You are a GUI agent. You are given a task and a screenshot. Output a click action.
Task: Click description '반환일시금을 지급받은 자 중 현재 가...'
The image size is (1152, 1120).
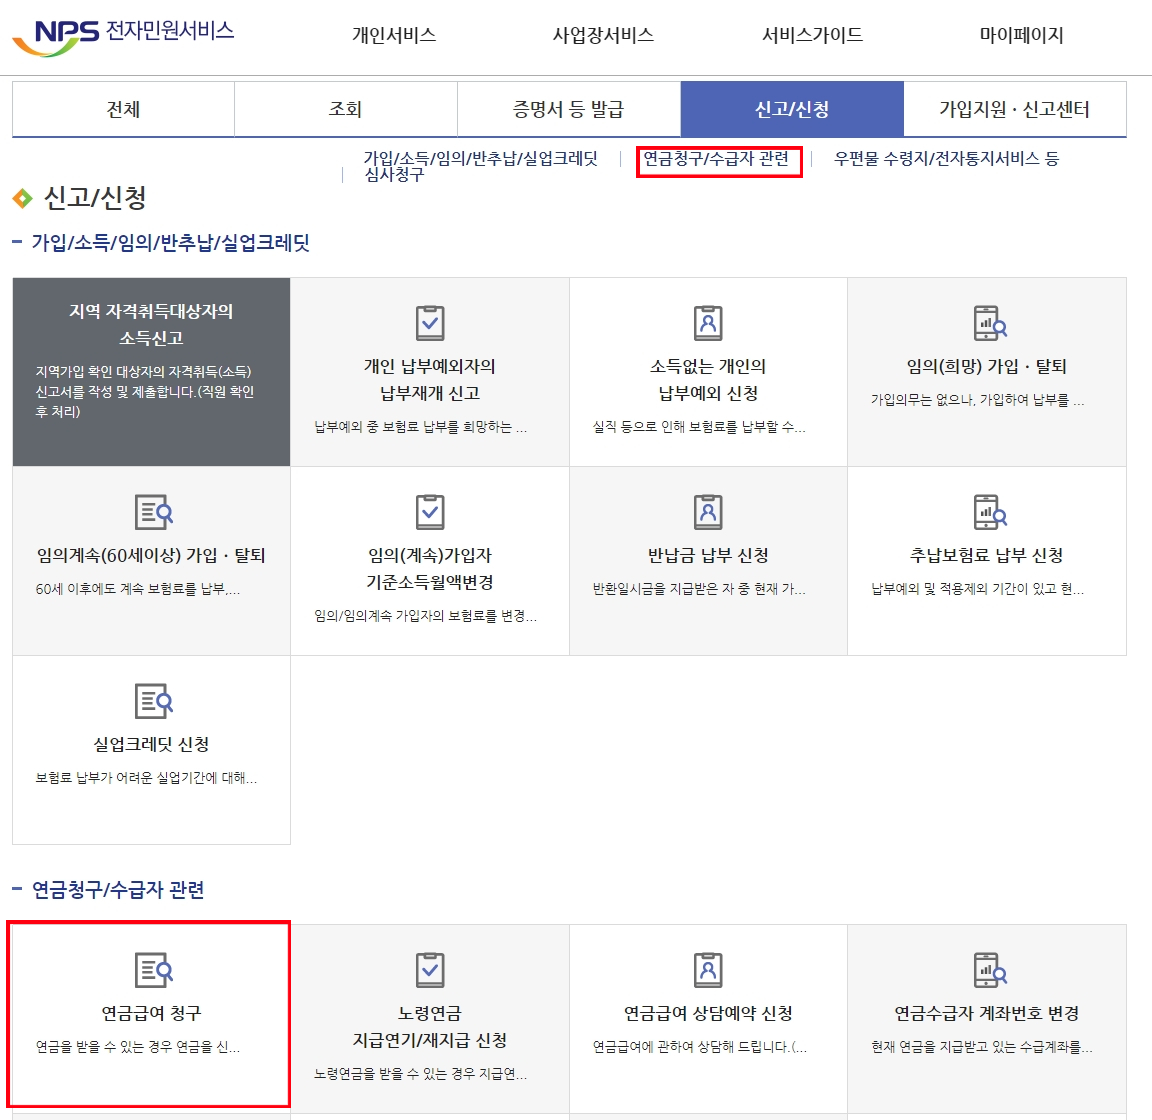coord(699,589)
